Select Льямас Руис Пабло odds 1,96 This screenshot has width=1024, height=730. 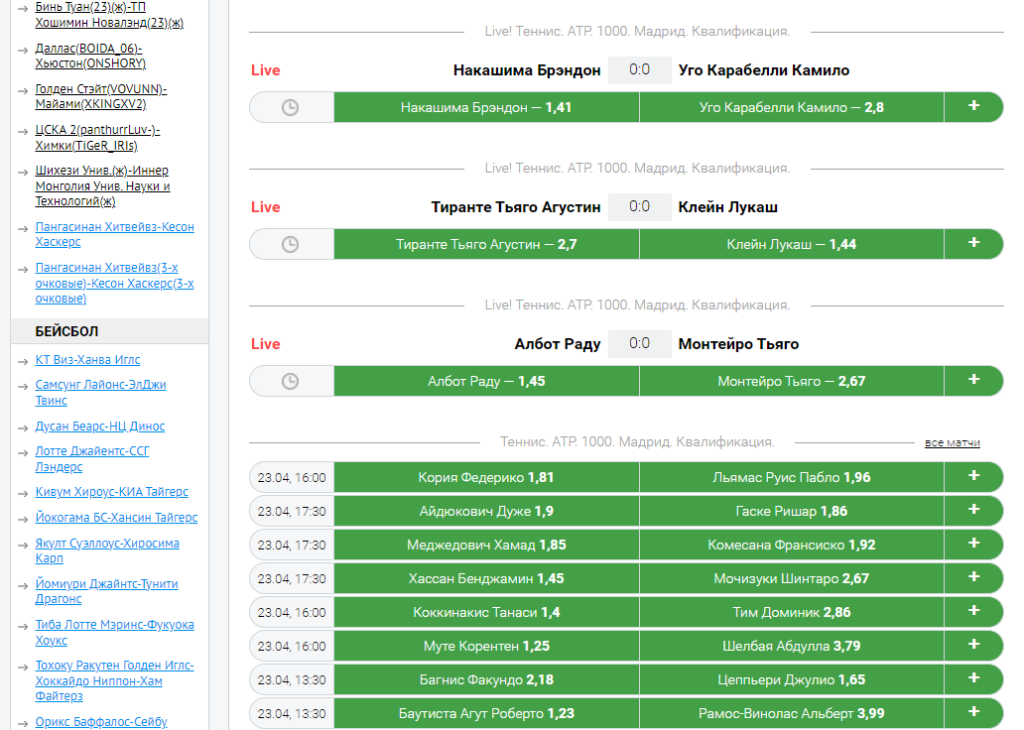pyautogui.click(x=792, y=477)
